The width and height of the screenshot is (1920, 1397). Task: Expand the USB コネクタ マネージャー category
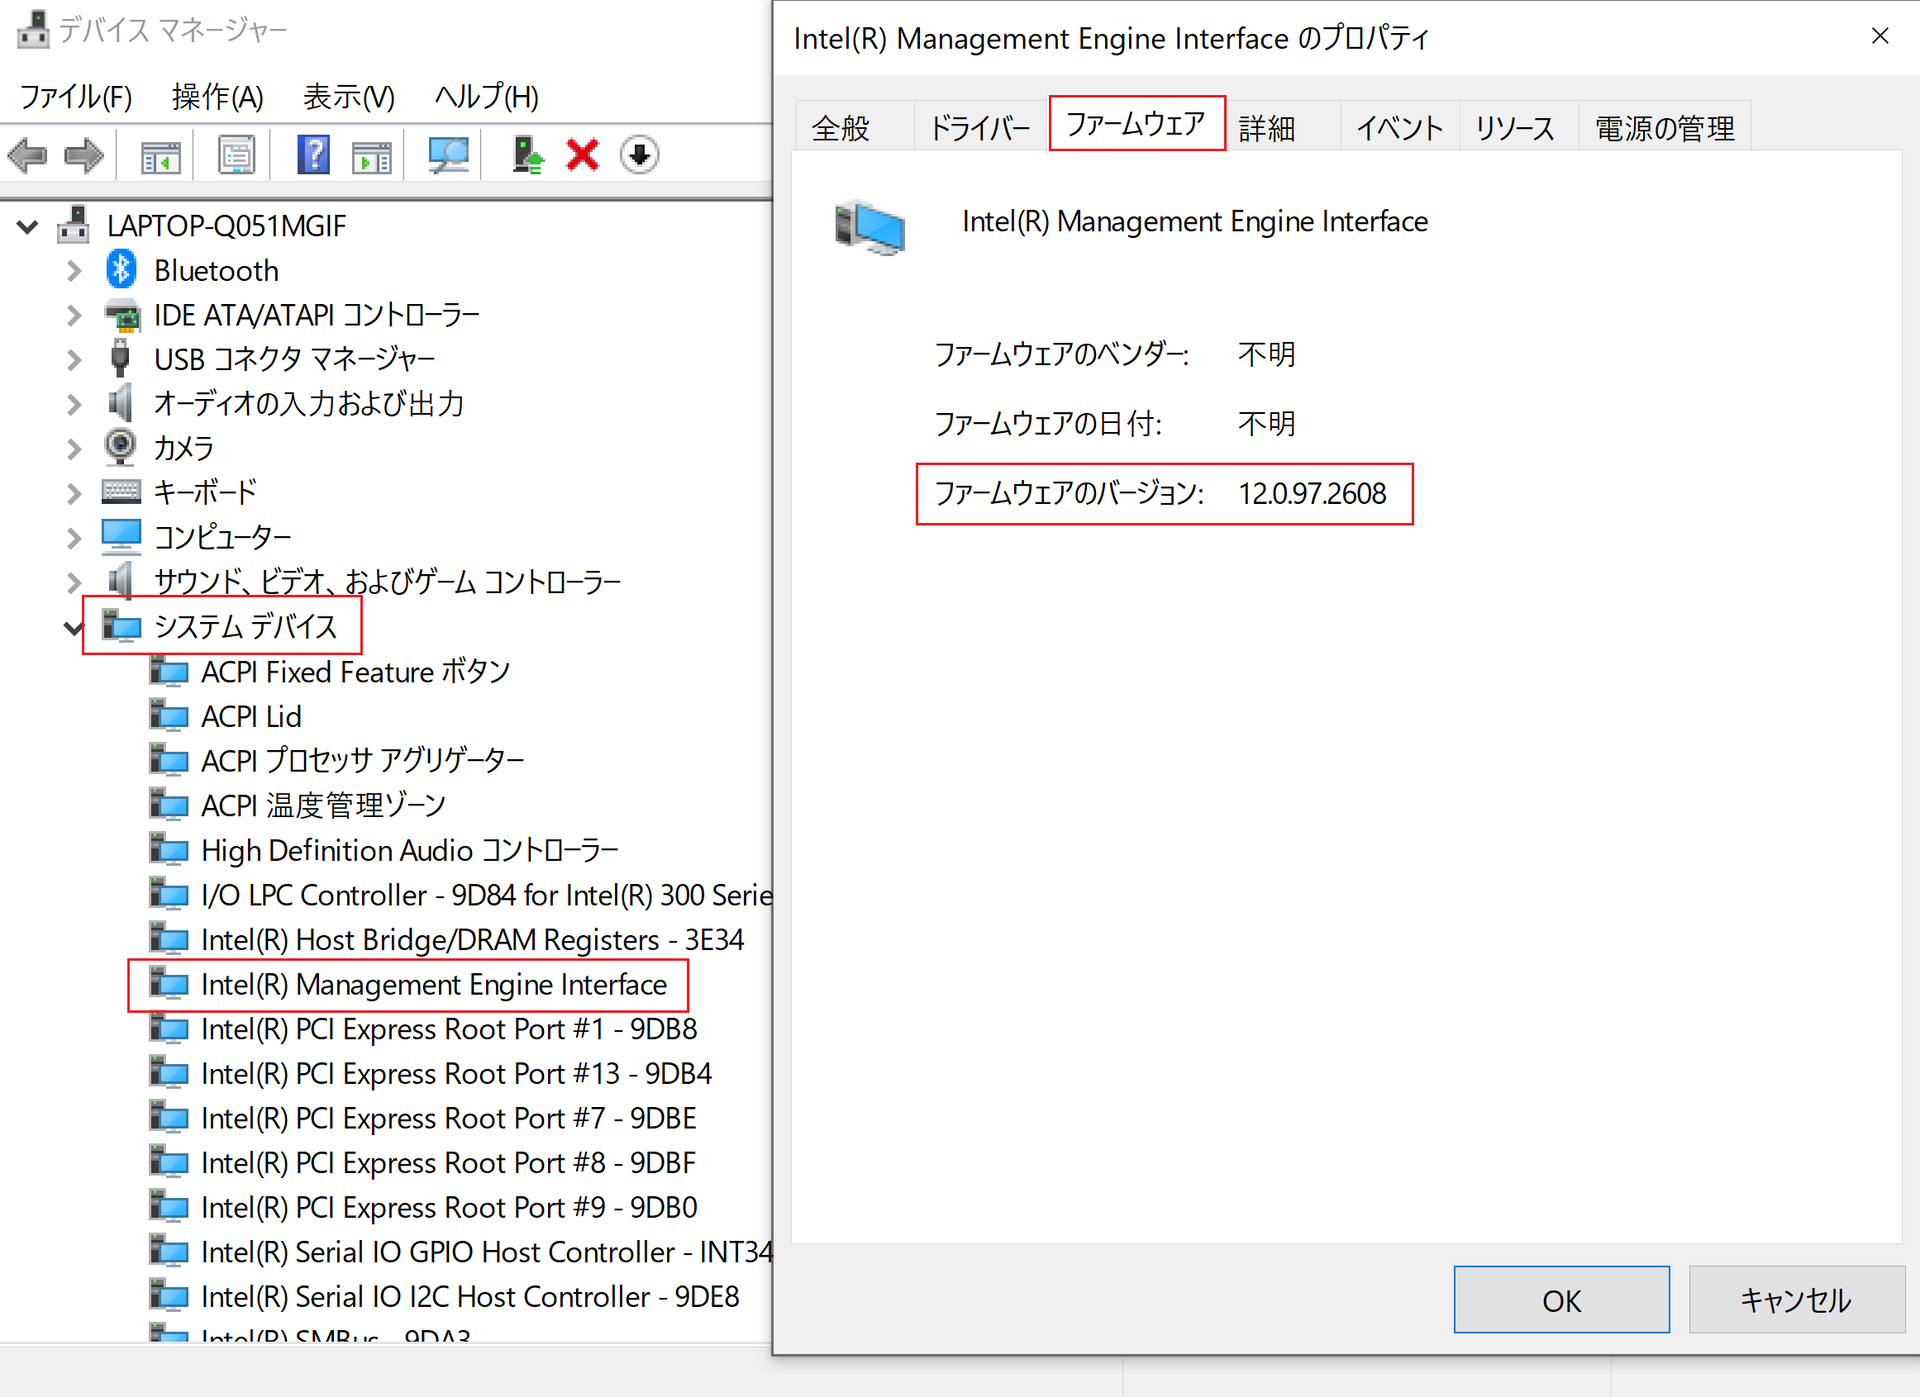pyautogui.click(x=74, y=360)
